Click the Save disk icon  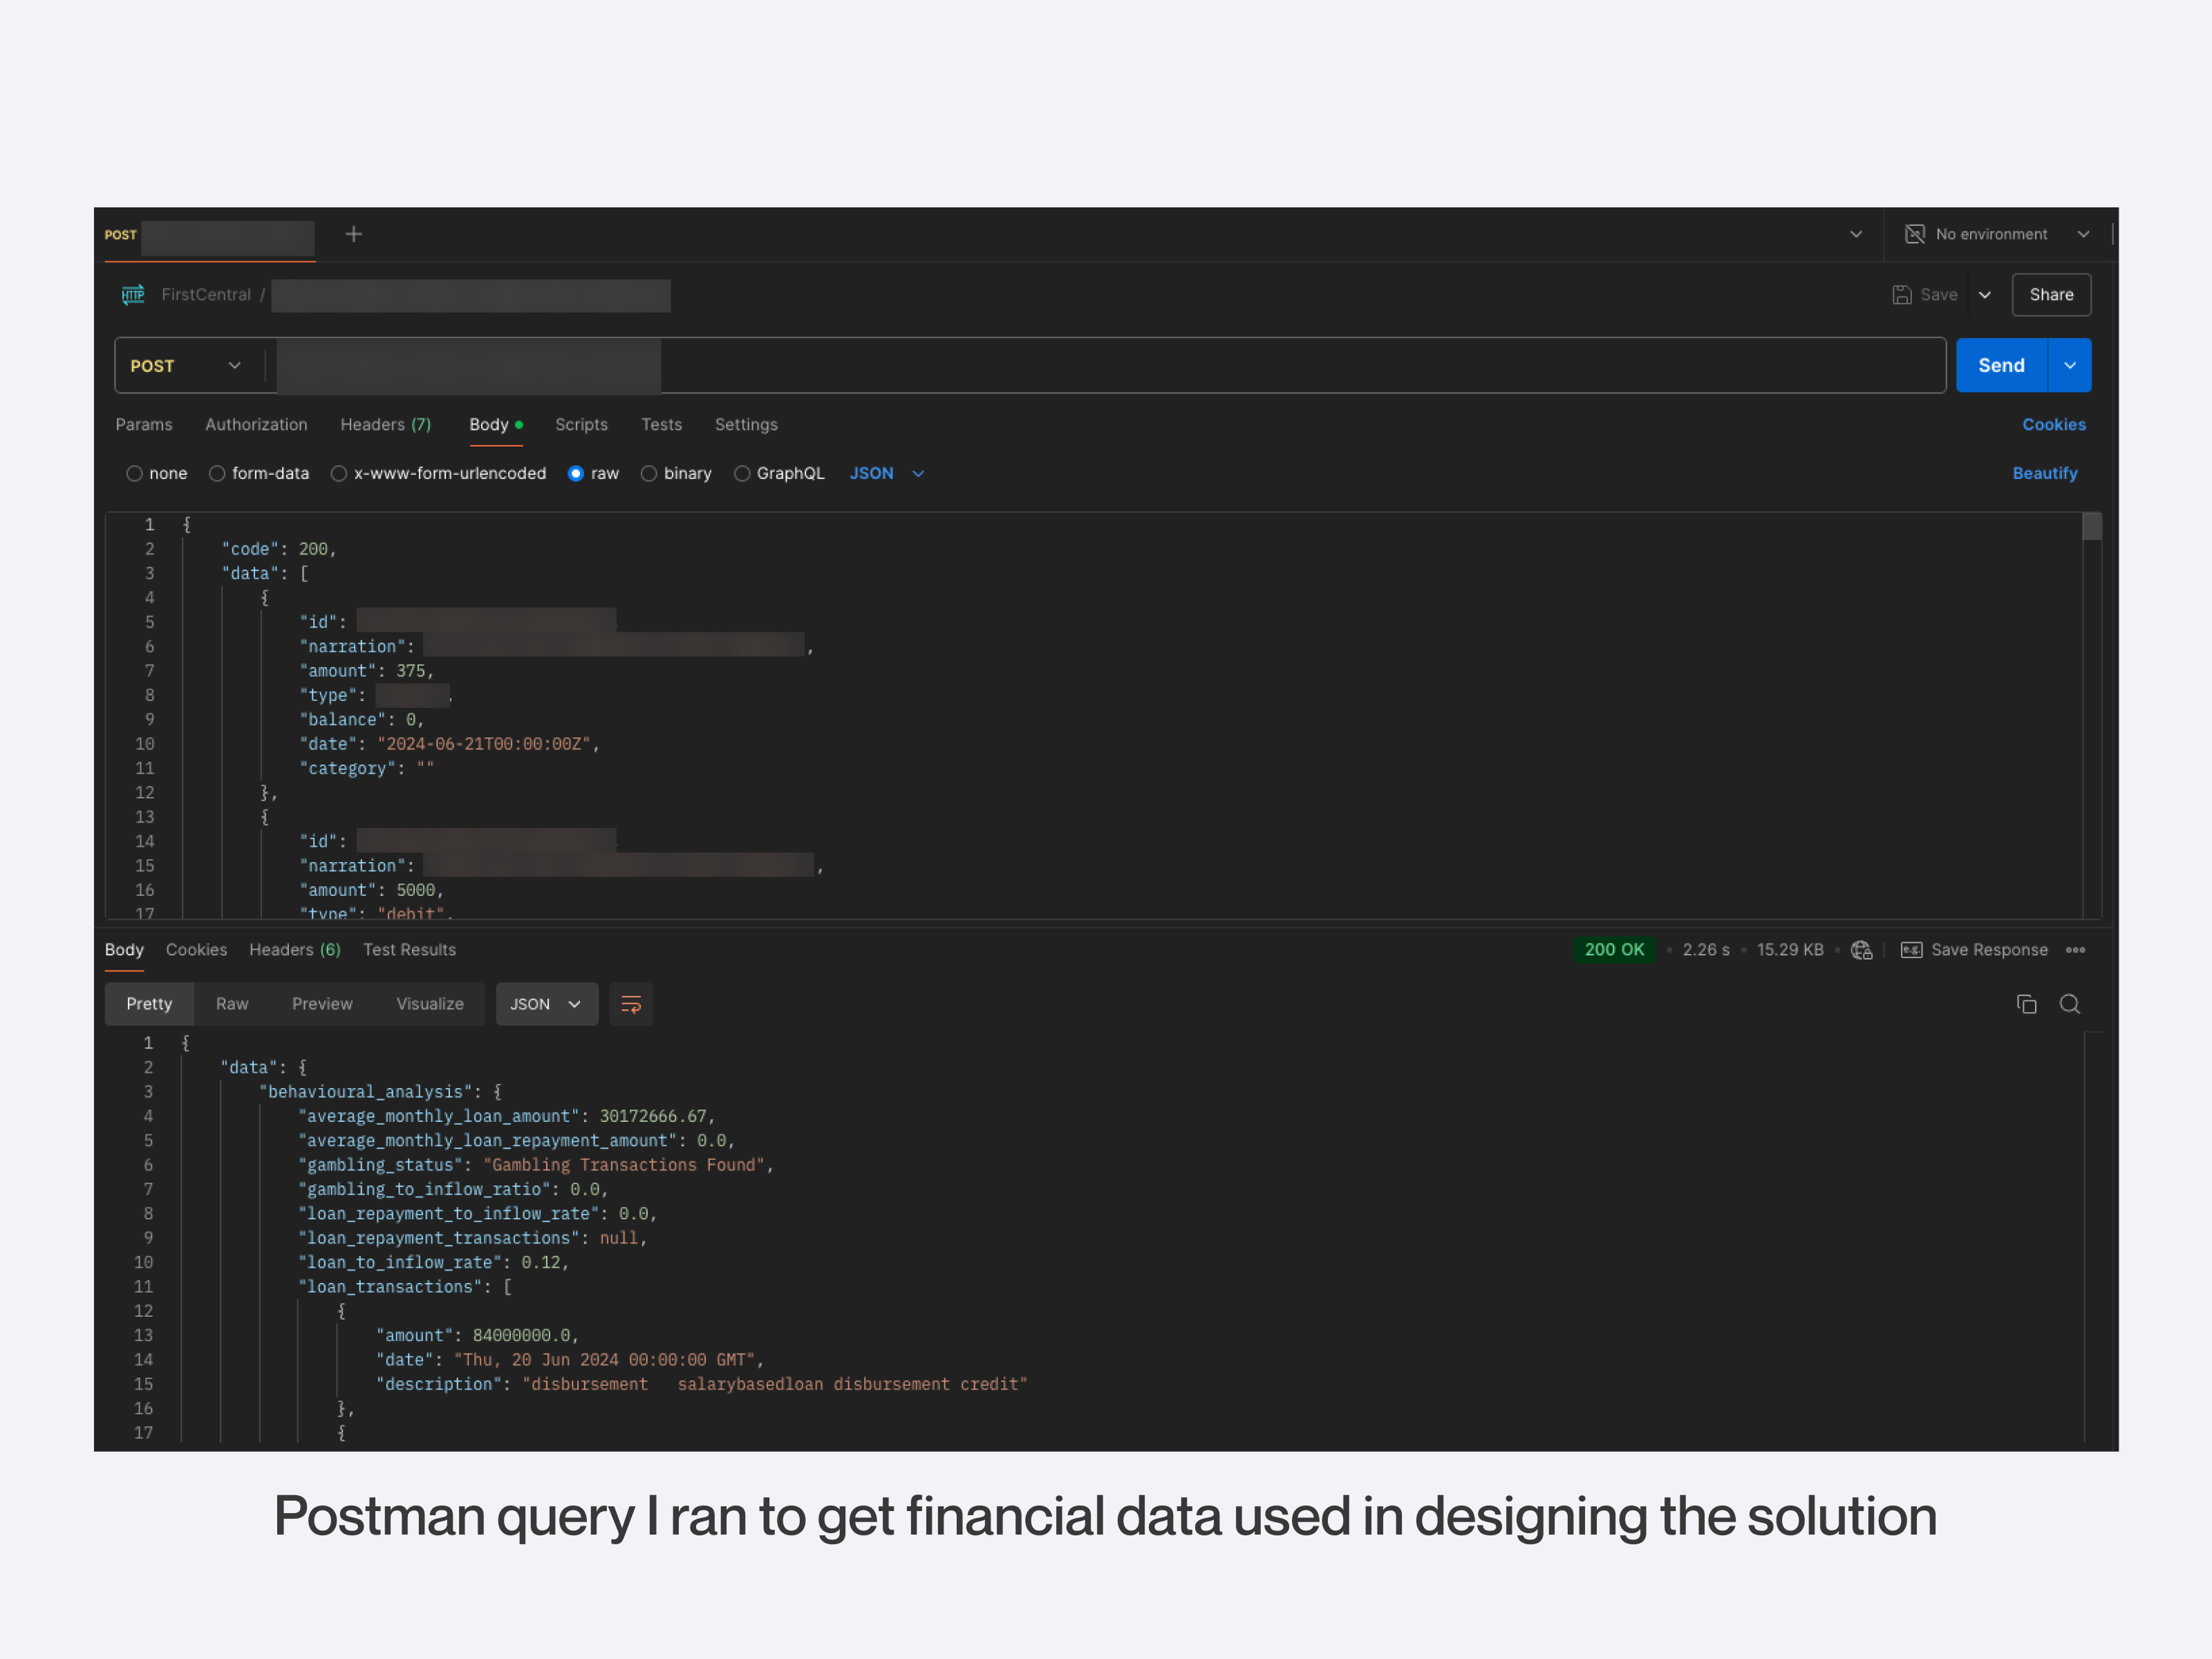tap(1901, 295)
